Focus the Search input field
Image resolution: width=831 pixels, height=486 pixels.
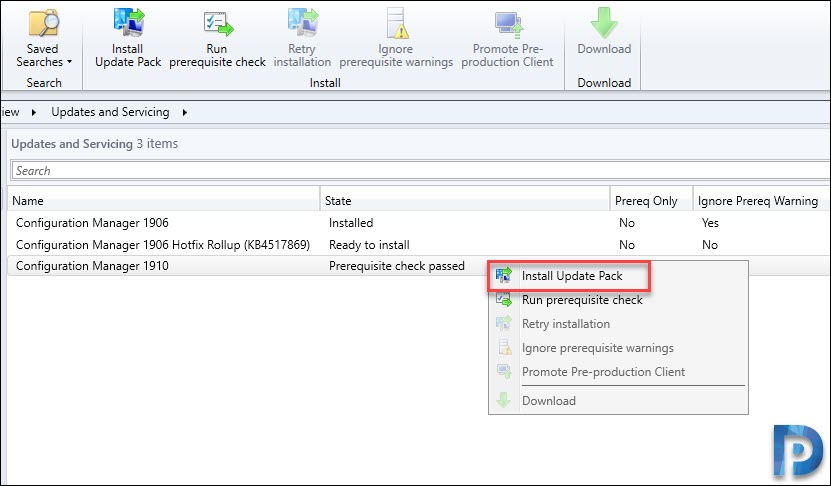click(421, 171)
